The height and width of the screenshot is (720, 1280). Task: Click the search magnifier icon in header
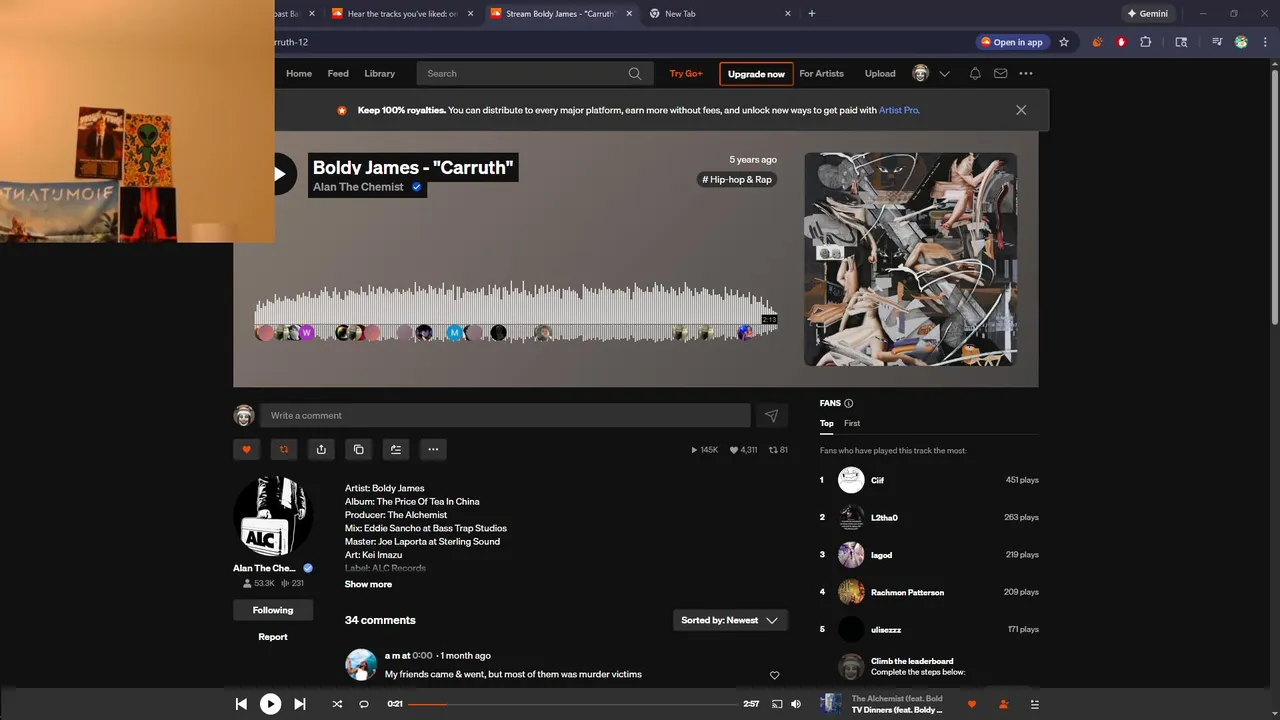[x=635, y=73]
